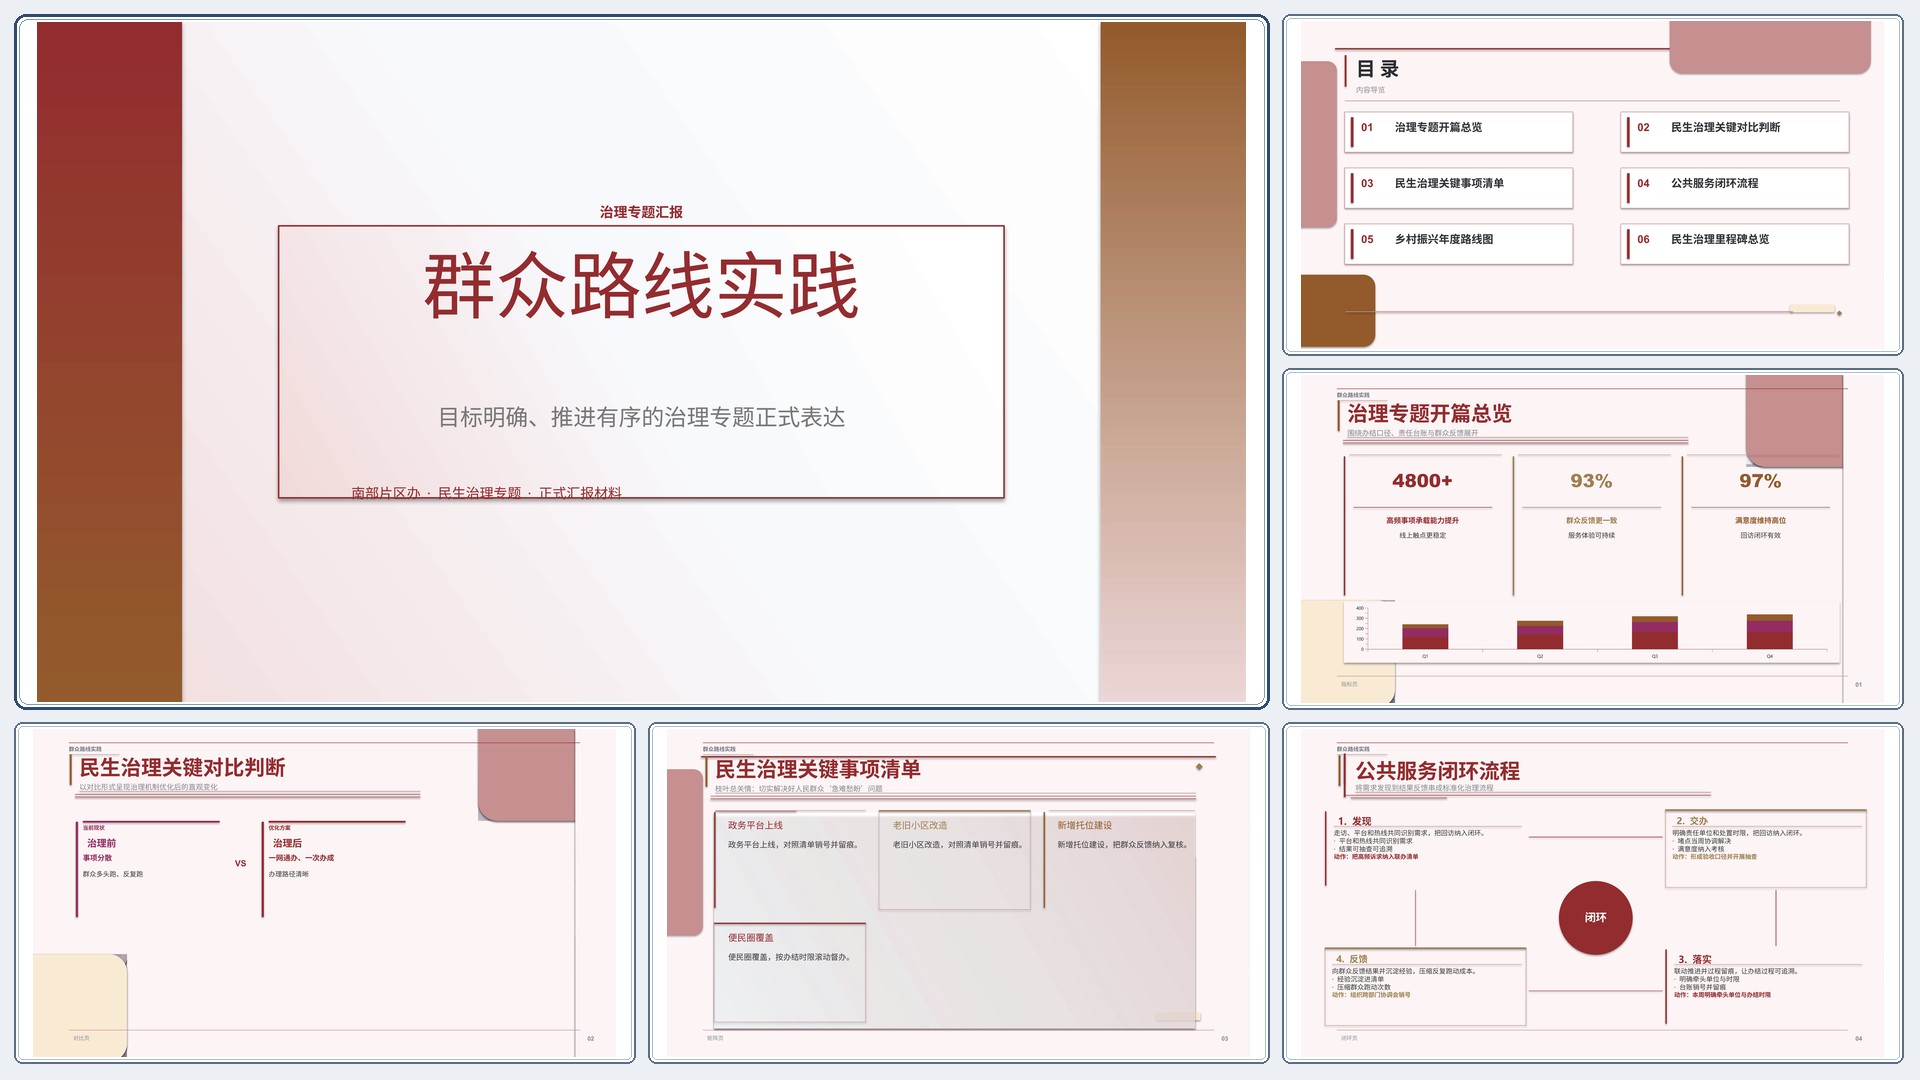Click the subtitle 目标明确、推进有序的治理专题正式表达
This screenshot has height=1080, width=1920.
tap(641, 417)
